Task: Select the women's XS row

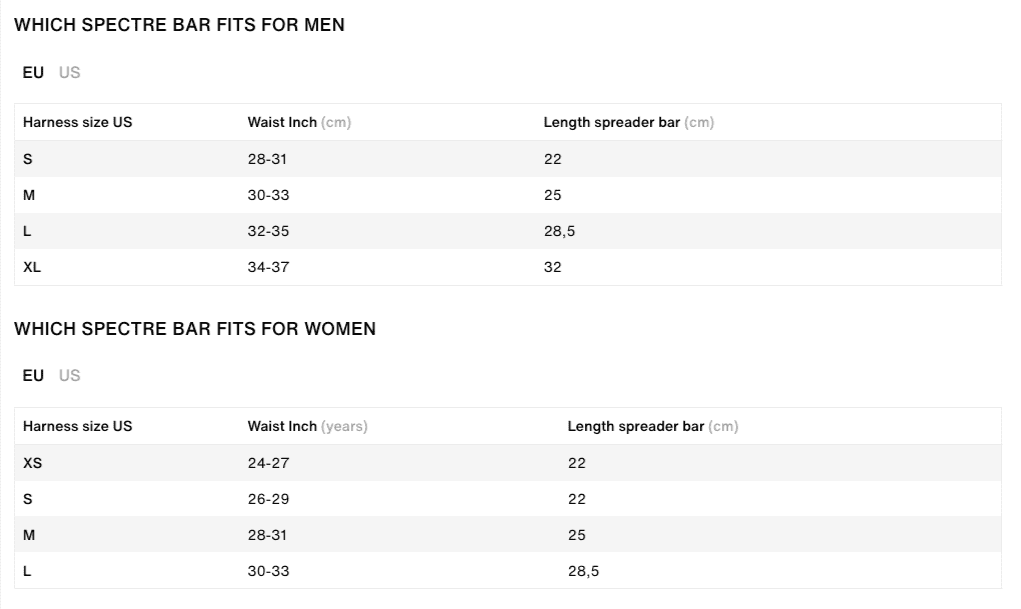Action: [x=508, y=463]
